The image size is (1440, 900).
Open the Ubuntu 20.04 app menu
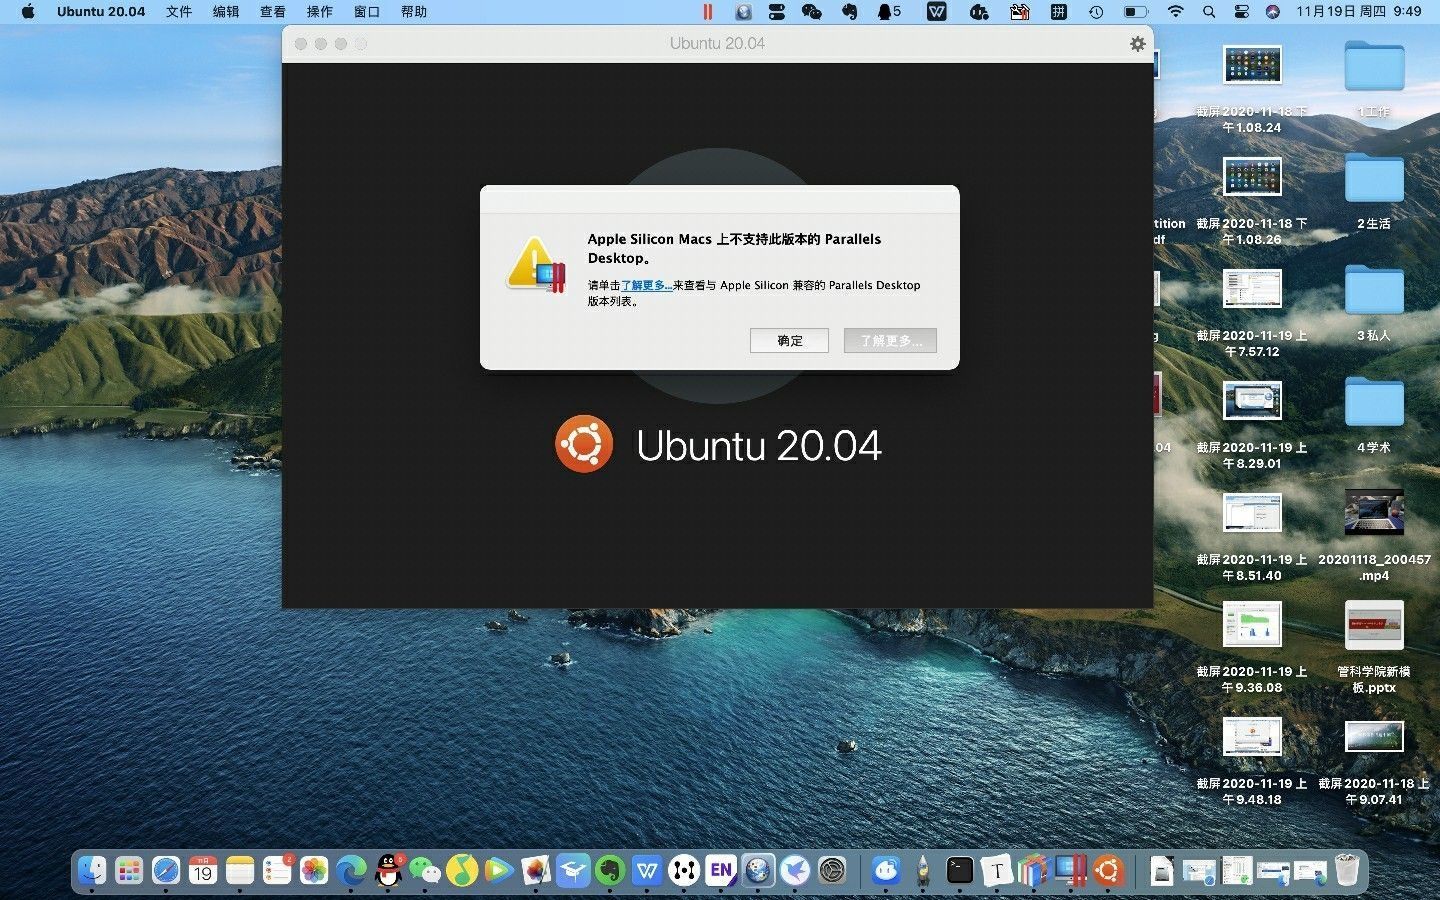tap(101, 12)
